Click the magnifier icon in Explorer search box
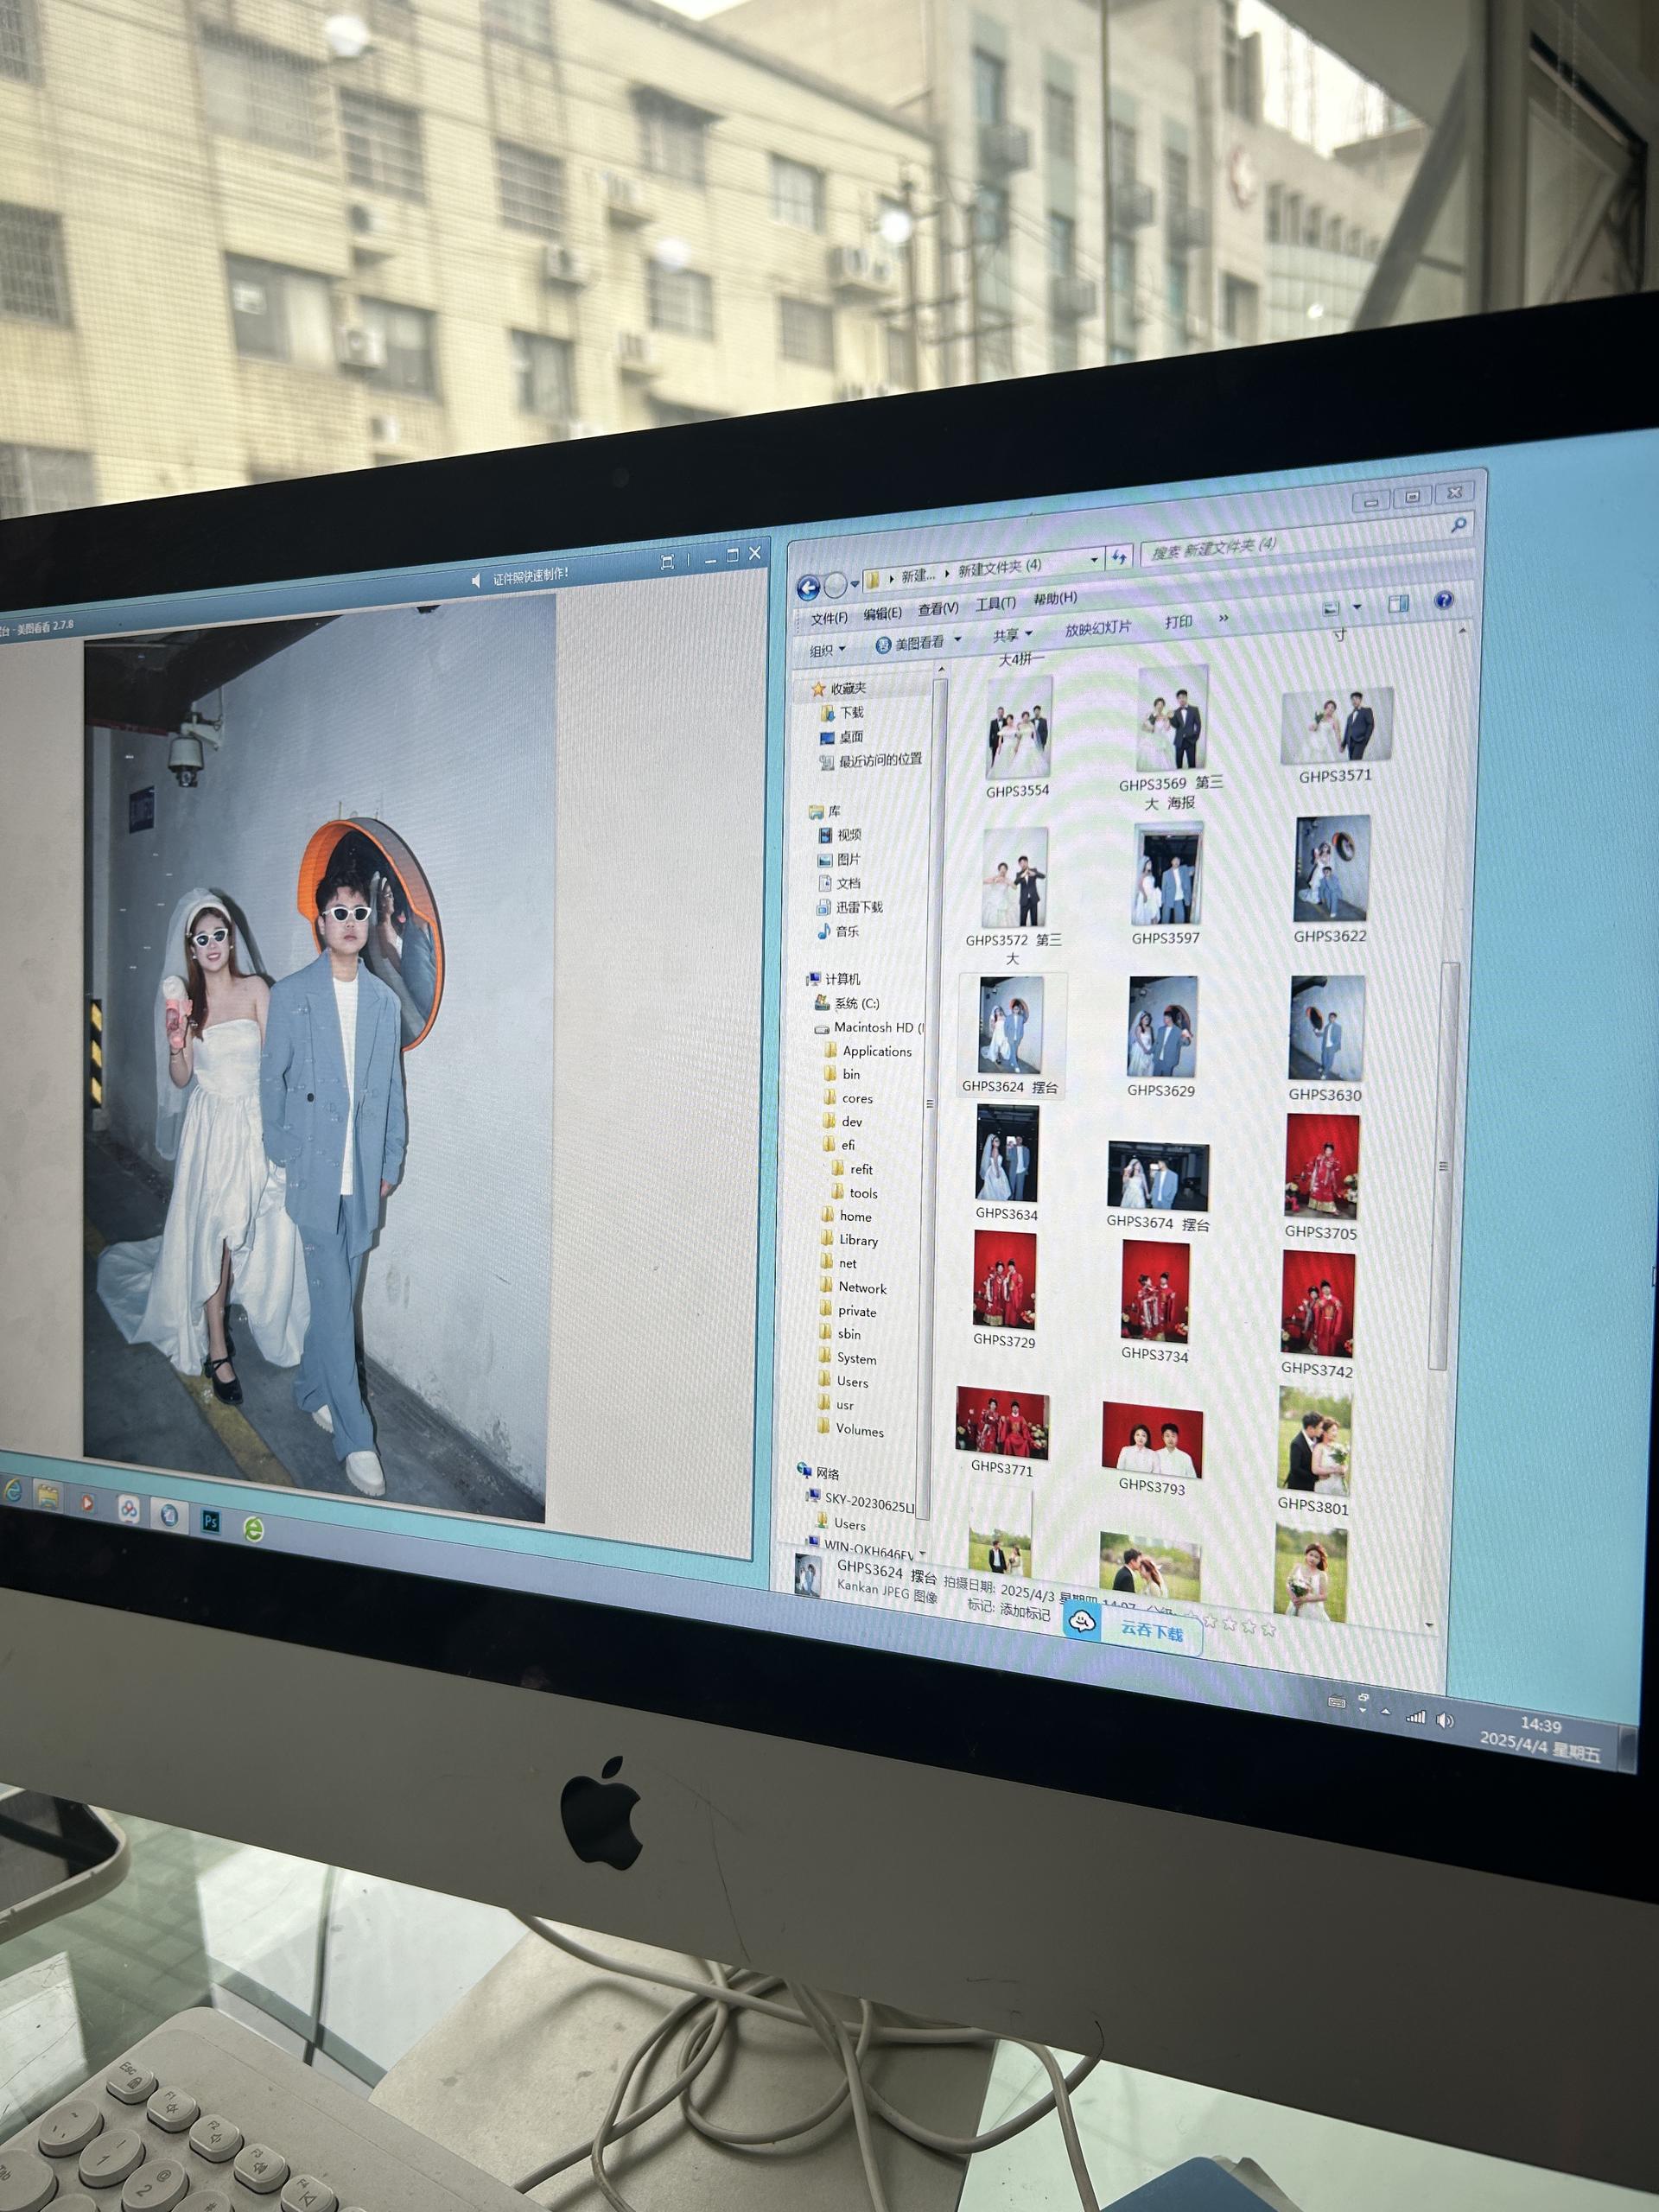1659x2212 pixels. click(1459, 524)
